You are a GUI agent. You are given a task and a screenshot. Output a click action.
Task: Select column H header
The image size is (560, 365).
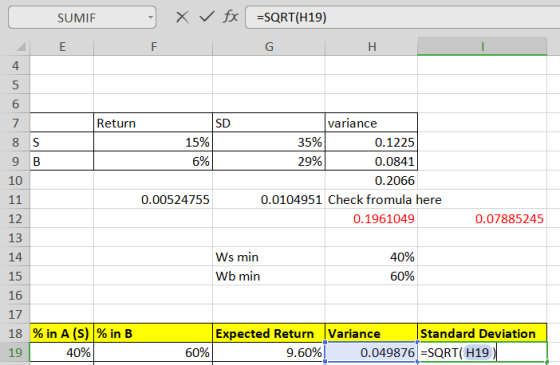click(x=371, y=46)
